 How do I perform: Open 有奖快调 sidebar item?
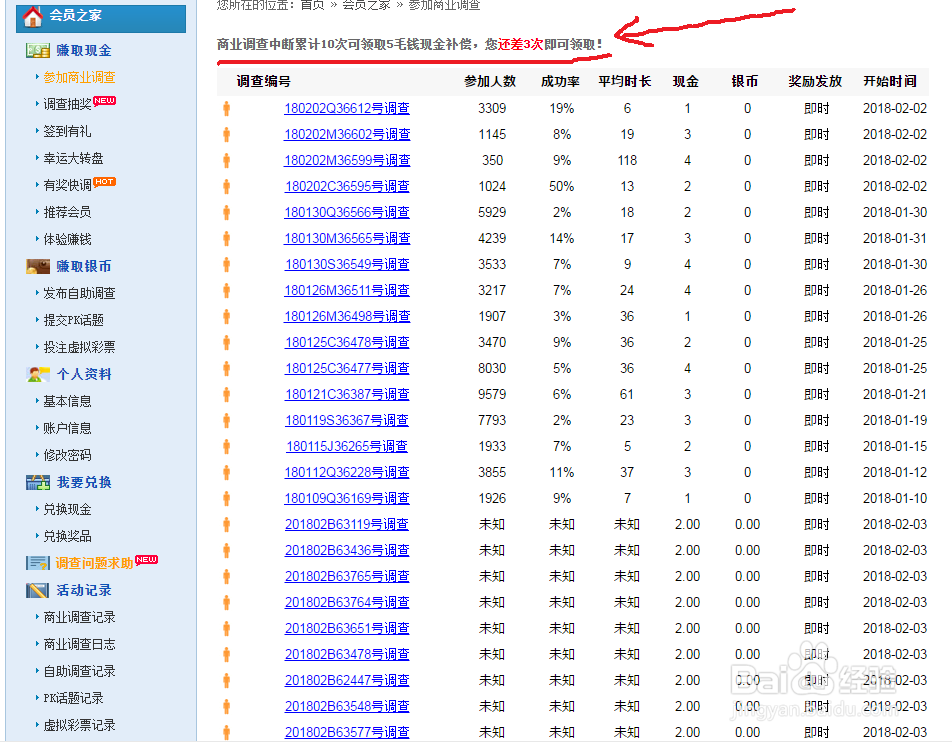pyautogui.click(x=67, y=185)
